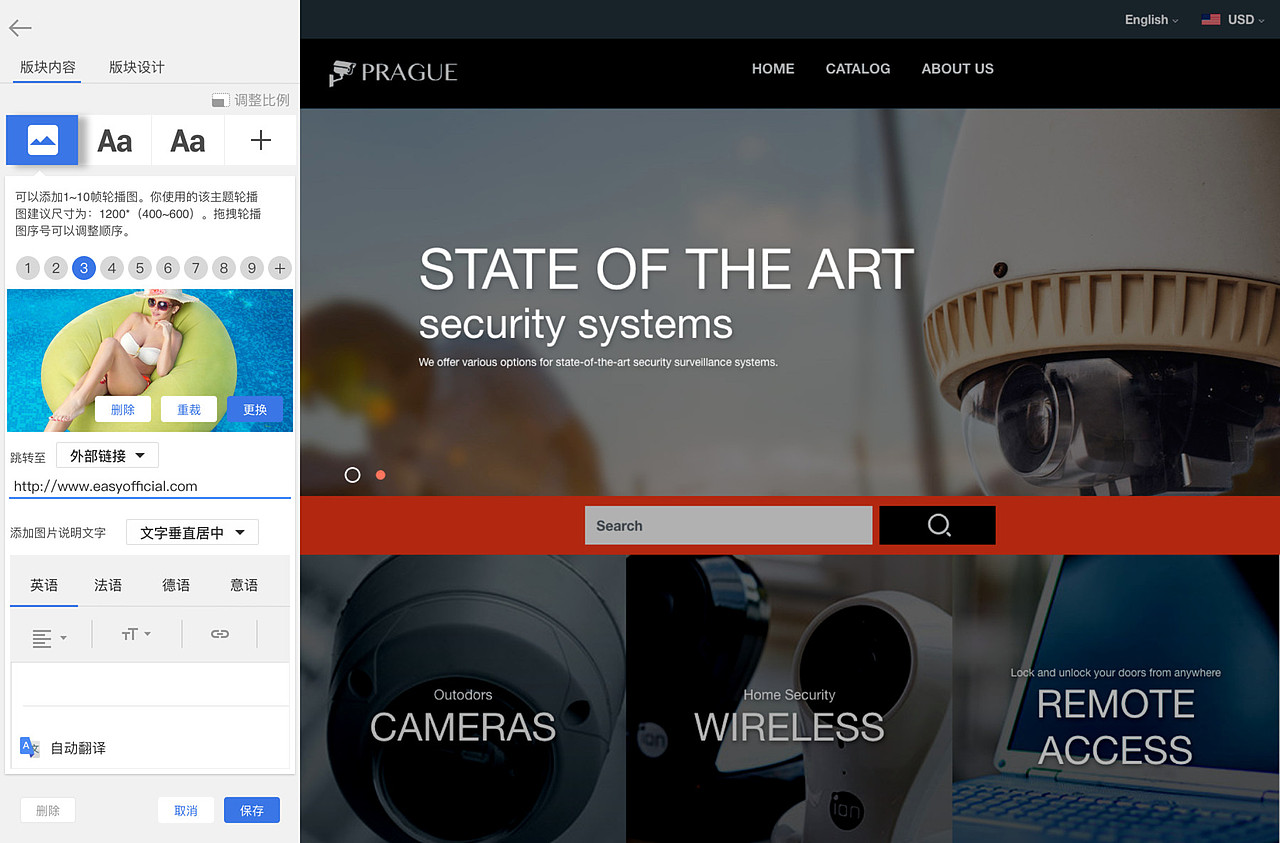Click the back arrow icon
The width and height of the screenshot is (1280, 843).
click(x=20, y=28)
